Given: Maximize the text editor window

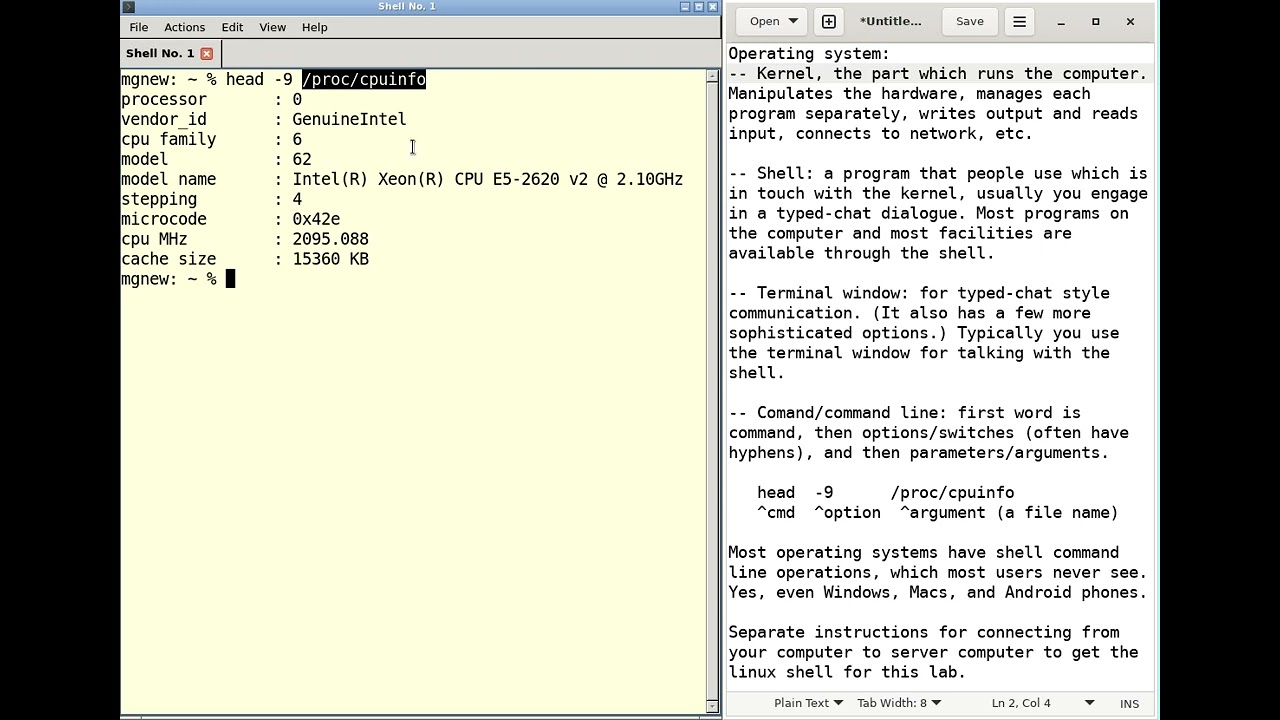Looking at the screenshot, I should (1095, 21).
